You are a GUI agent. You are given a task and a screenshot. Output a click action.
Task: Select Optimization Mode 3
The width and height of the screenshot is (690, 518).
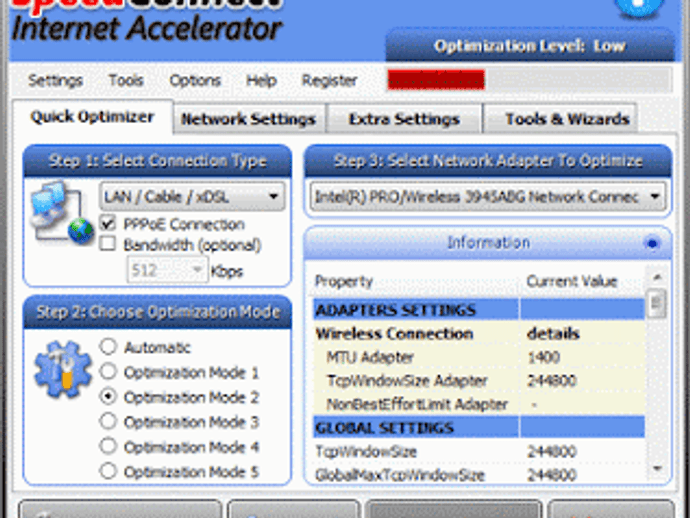[x=108, y=422]
